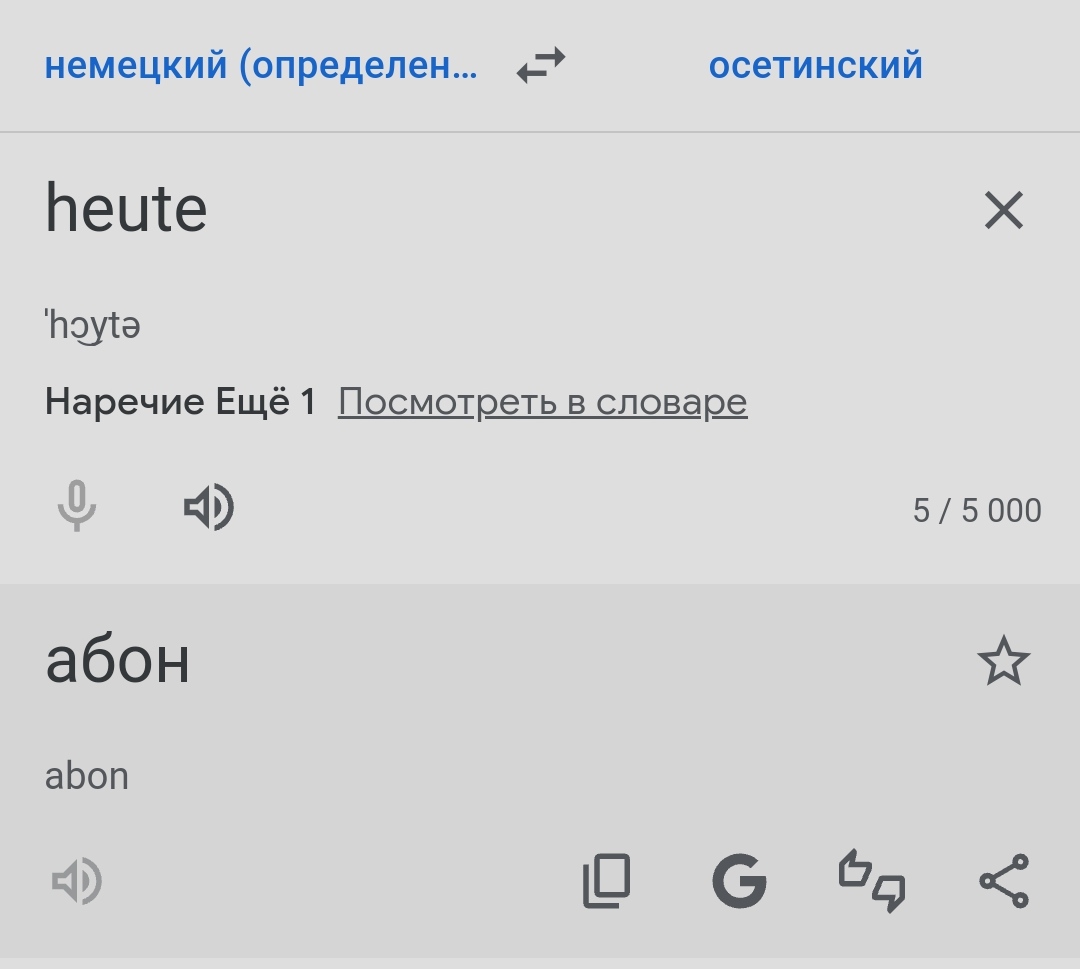Start voice input with microphone
This screenshot has width=1080, height=969.
pos(76,506)
